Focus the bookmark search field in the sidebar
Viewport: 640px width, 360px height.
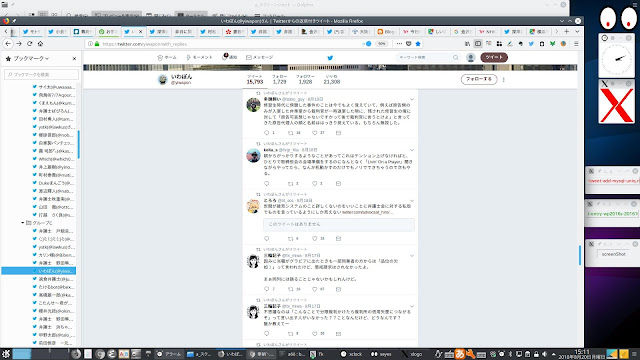point(41,74)
